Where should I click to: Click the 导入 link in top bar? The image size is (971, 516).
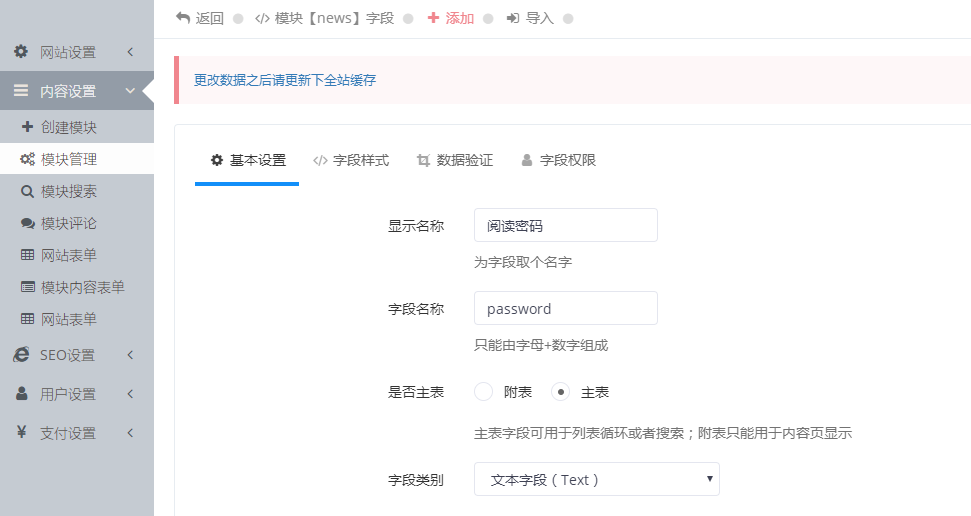(x=530, y=18)
